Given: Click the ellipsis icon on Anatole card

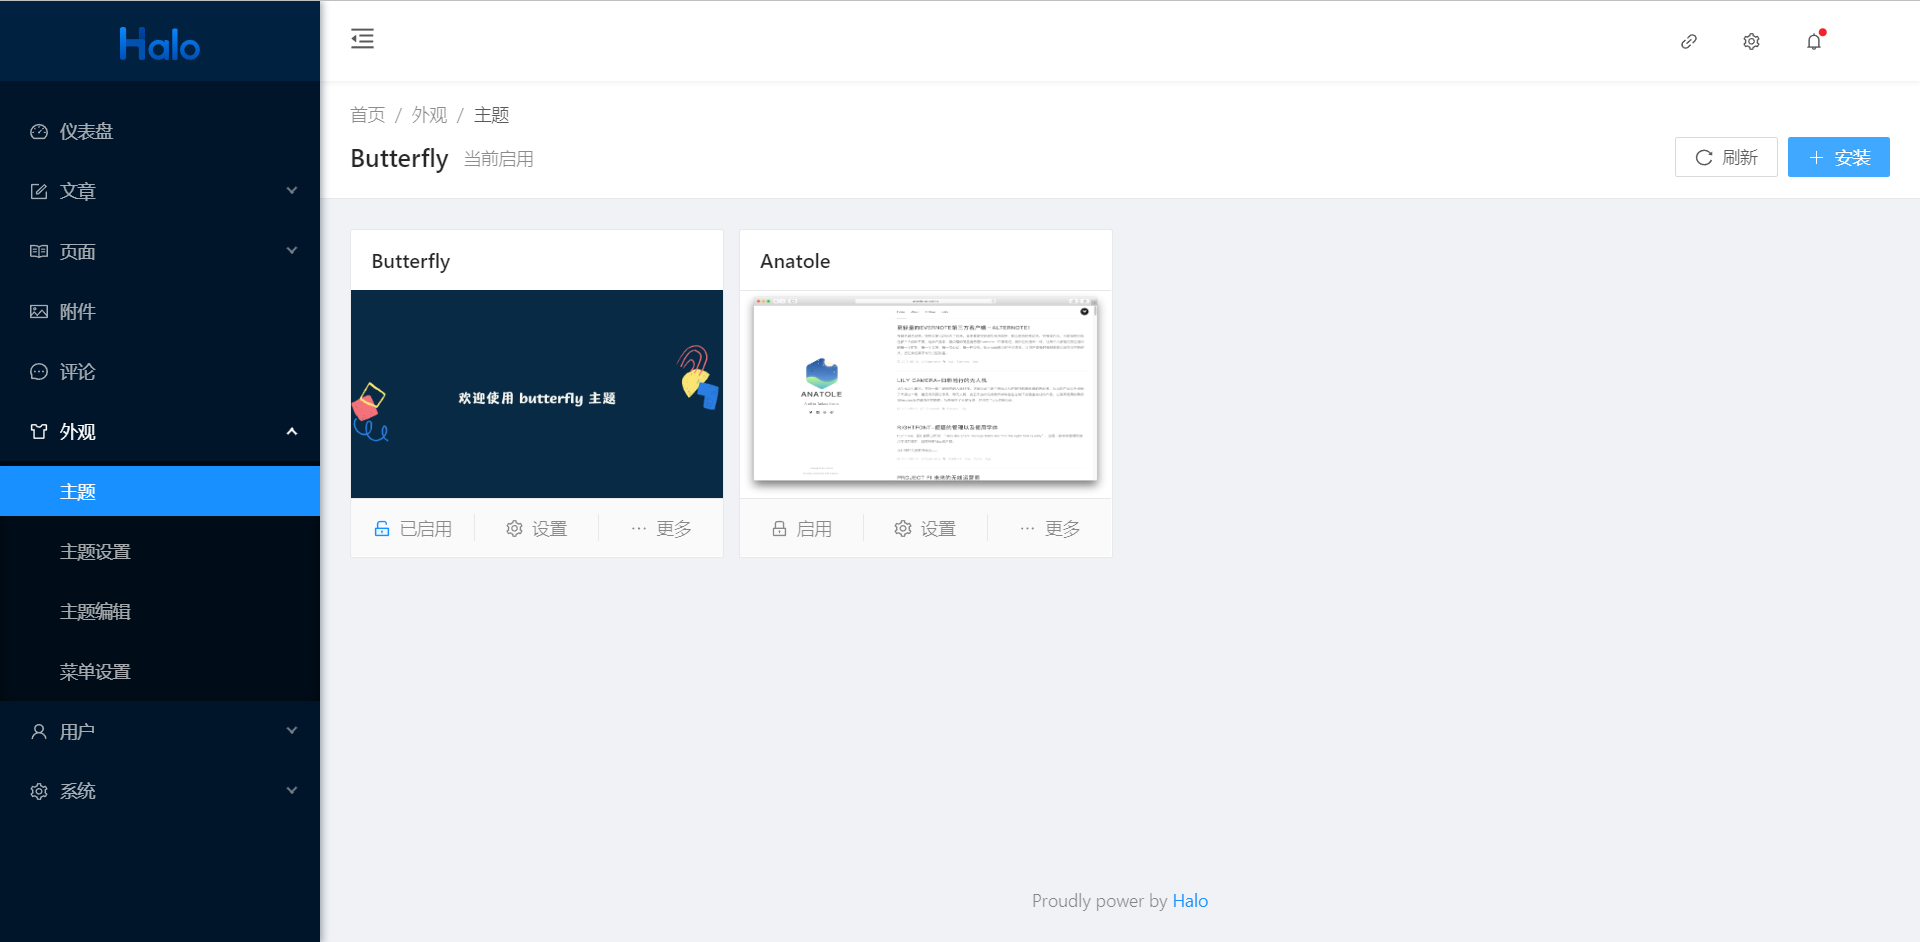Looking at the screenshot, I should pyautogui.click(x=1027, y=528).
